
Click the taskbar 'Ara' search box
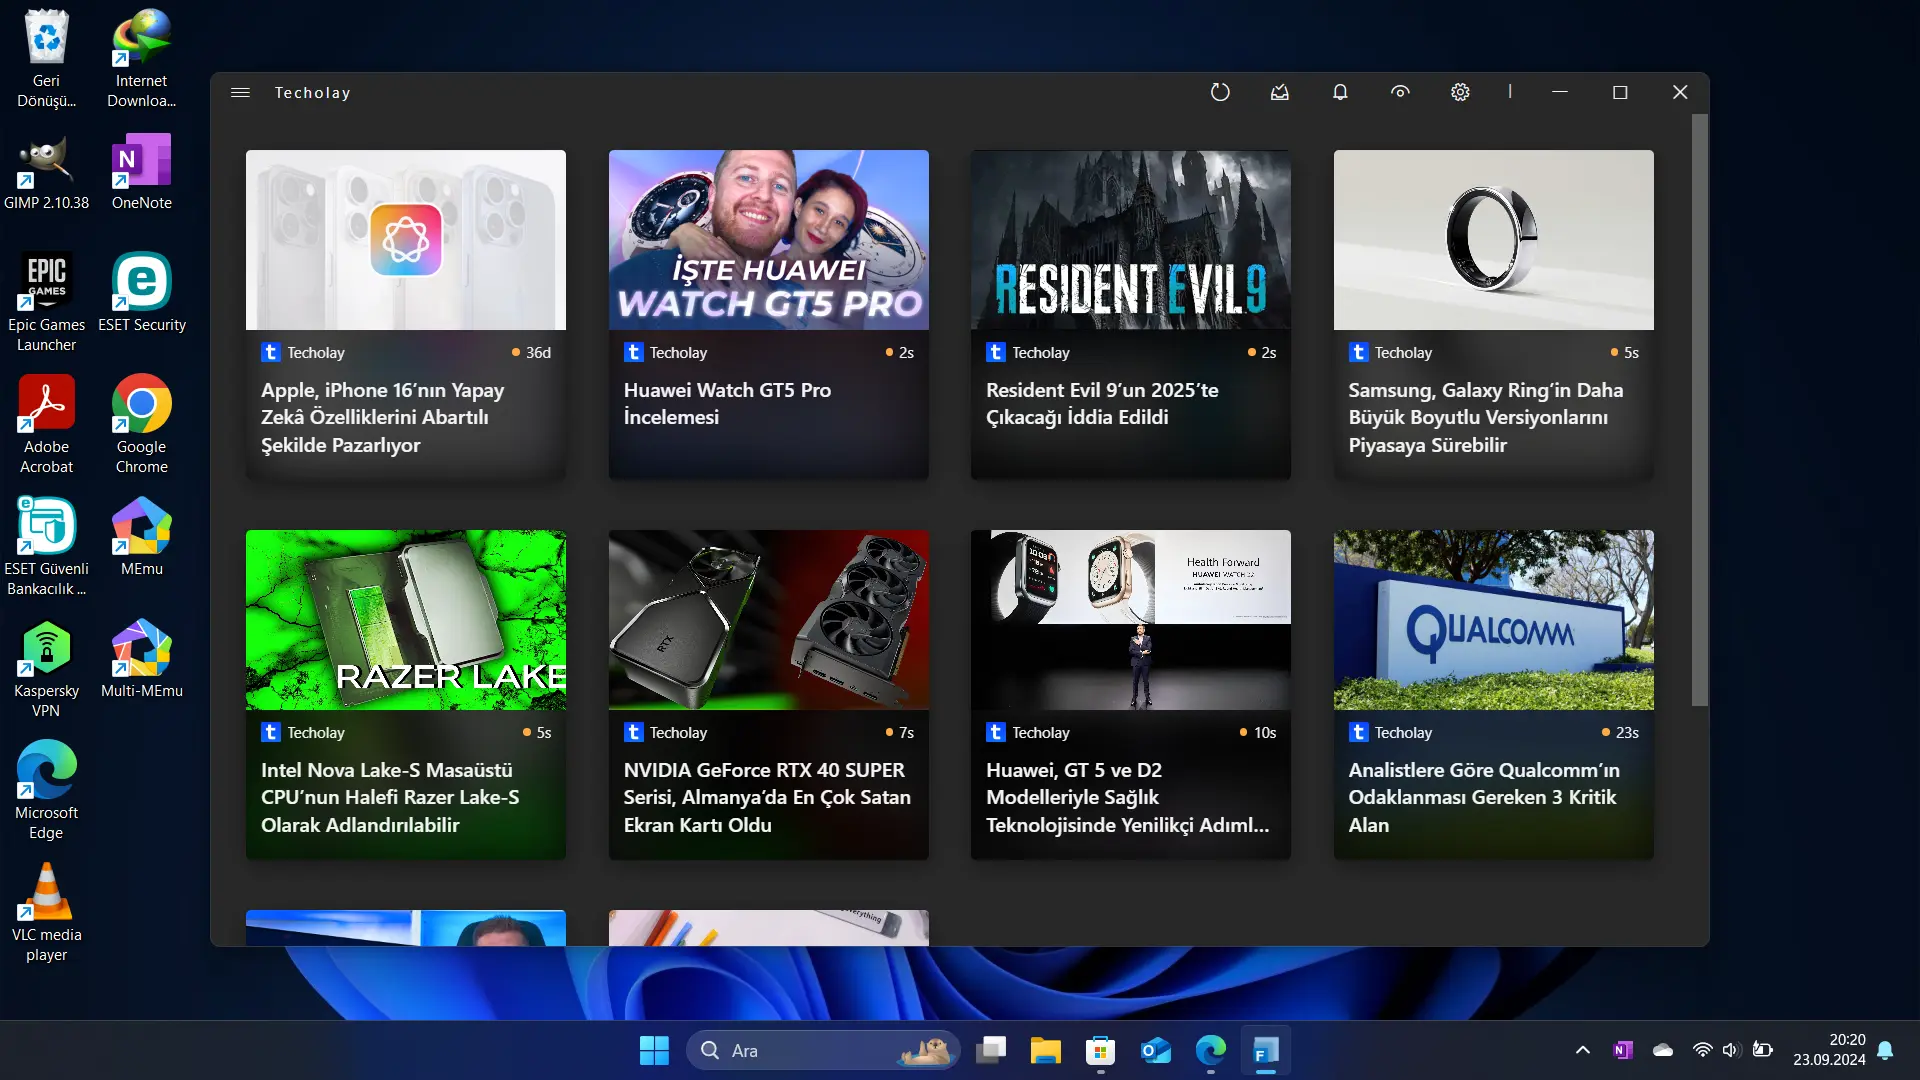click(x=823, y=1051)
